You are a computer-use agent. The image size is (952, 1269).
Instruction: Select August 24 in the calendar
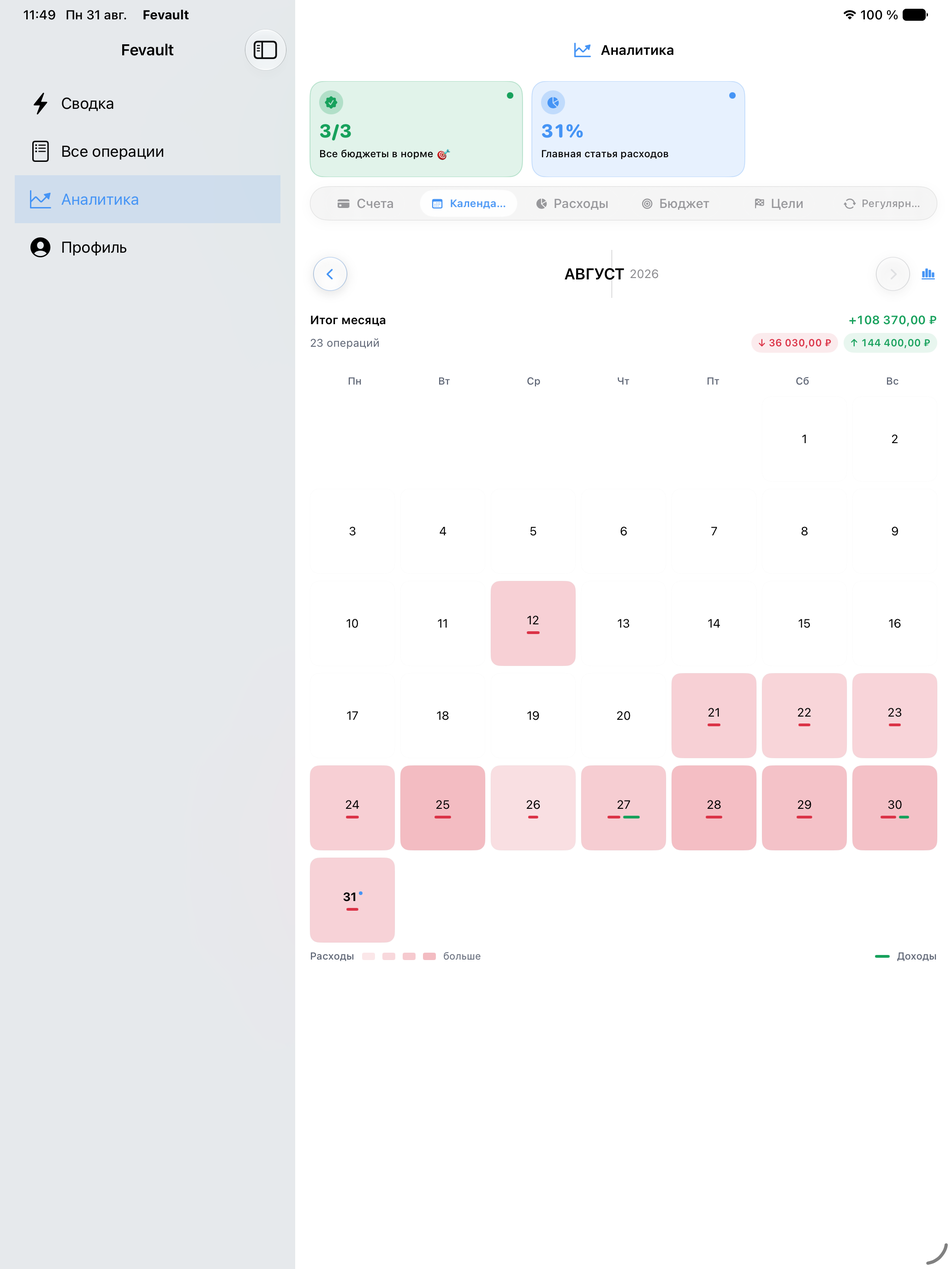pos(352,808)
